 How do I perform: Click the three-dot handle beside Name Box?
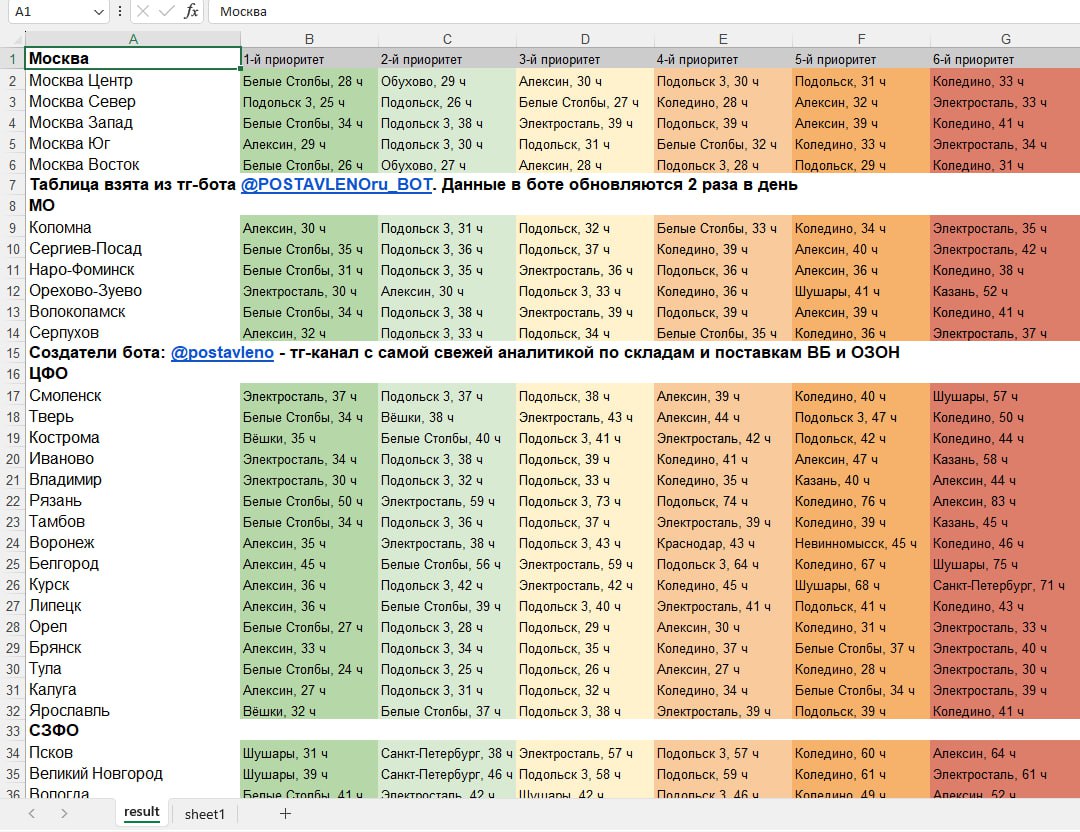[120, 11]
